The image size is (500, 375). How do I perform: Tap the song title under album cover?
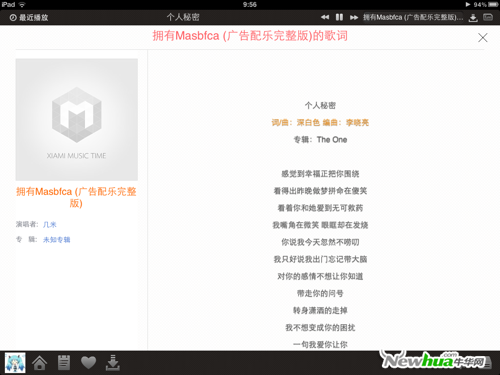click(x=76, y=197)
